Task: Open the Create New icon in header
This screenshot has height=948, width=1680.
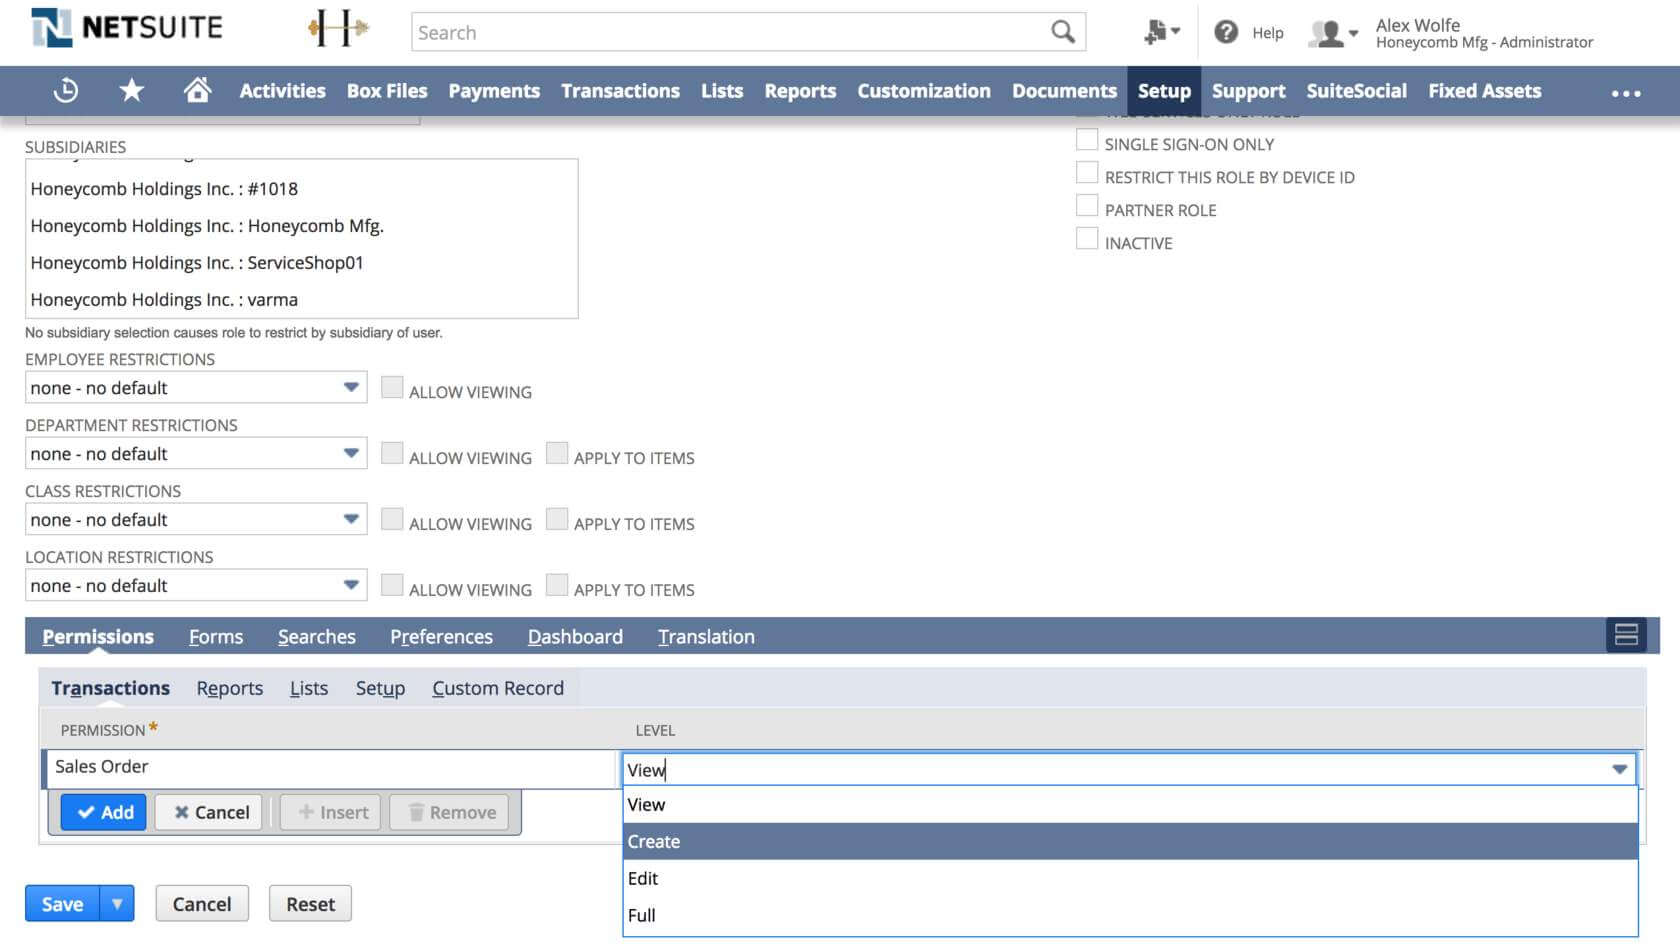Action: point(1160,32)
